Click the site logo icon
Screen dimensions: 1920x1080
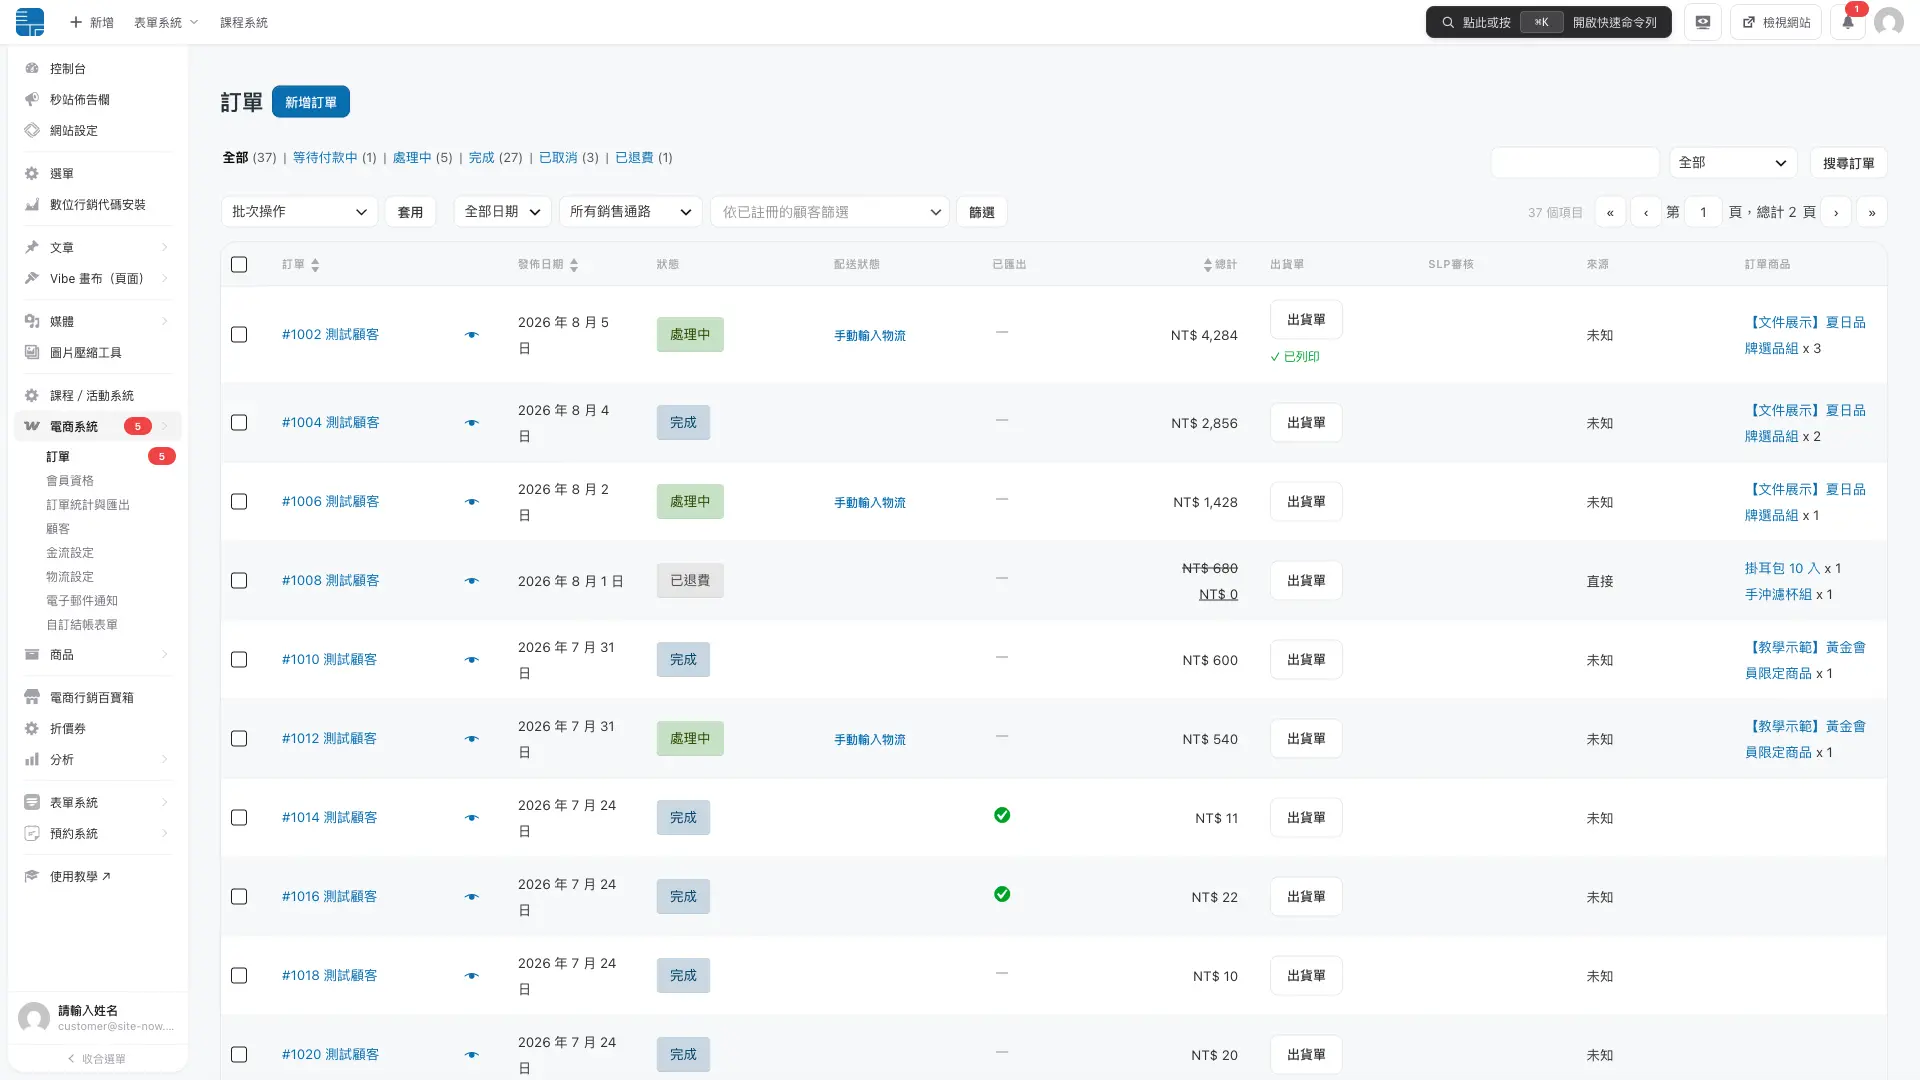(30, 21)
